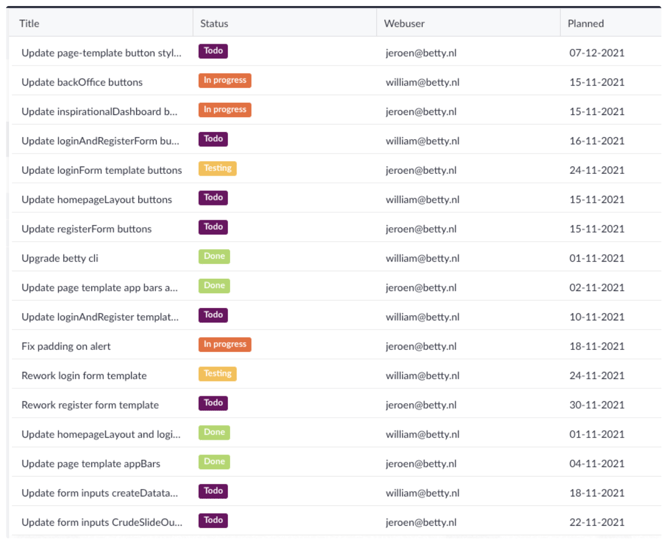Open 'Update page template appBars' row
Viewport: 670px width, 545px height.
click(336, 464)
